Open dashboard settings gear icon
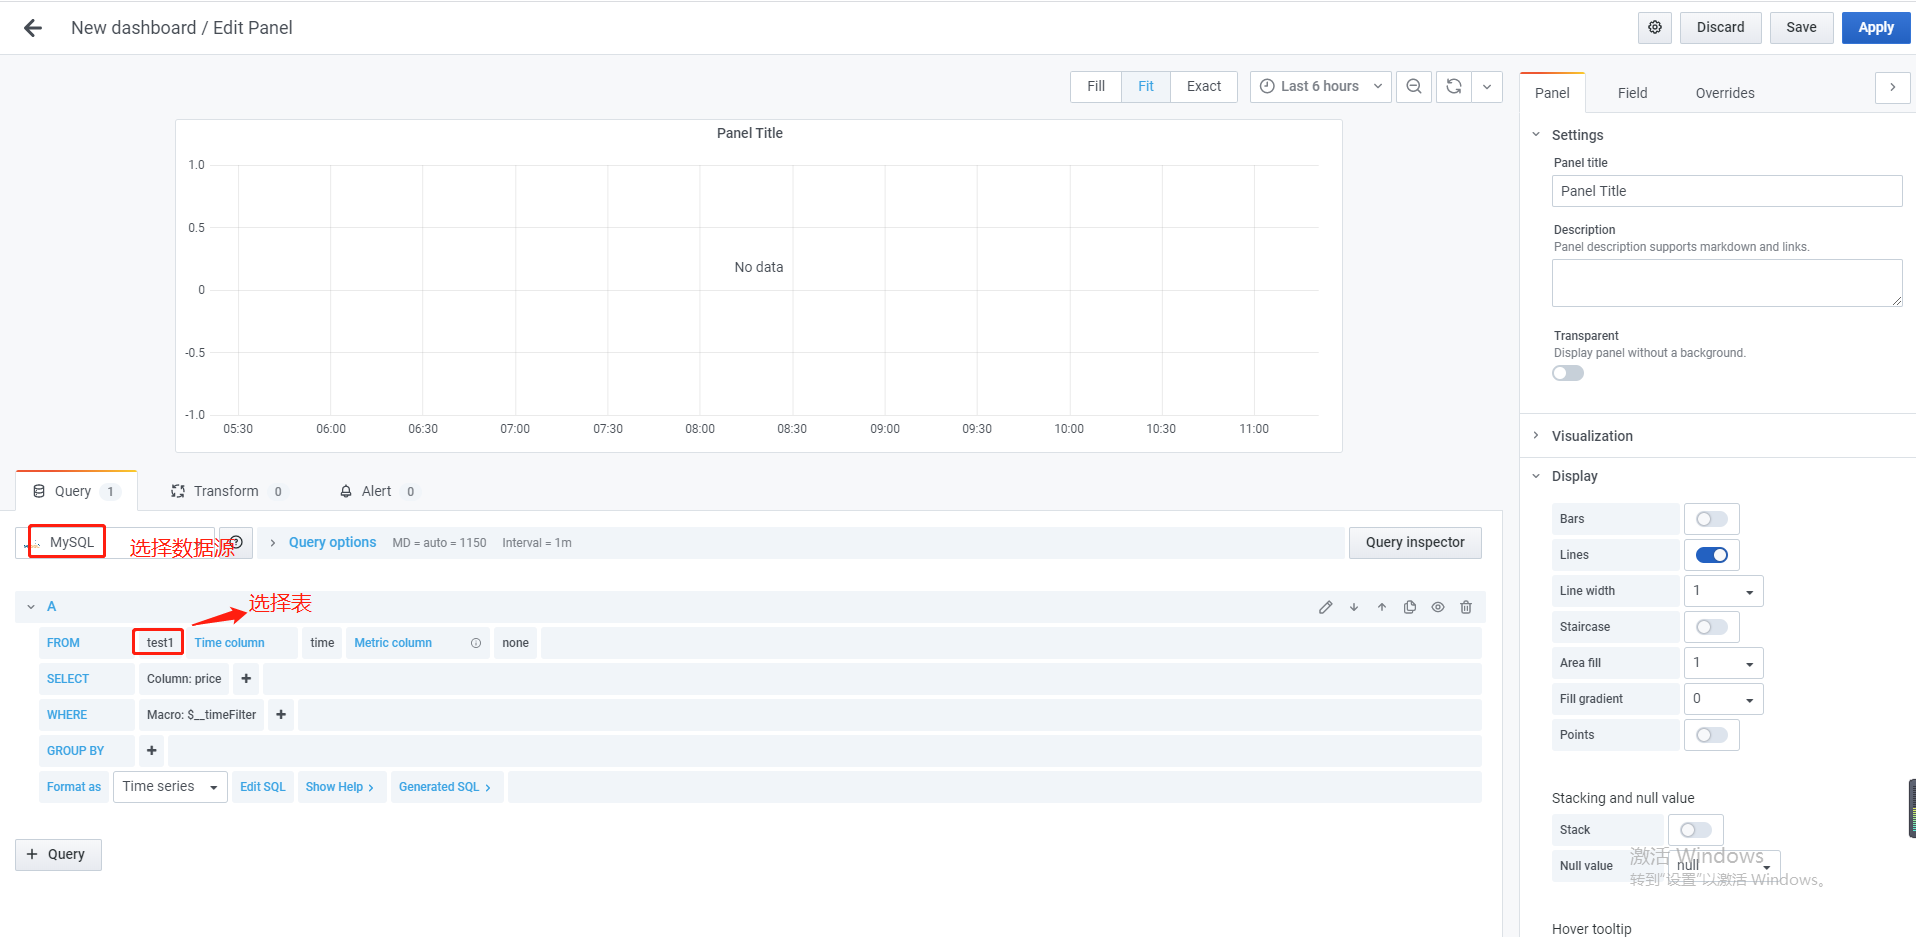This screenshot has width=1916, height=937. pyautogui.click(x=1655, y=27)
